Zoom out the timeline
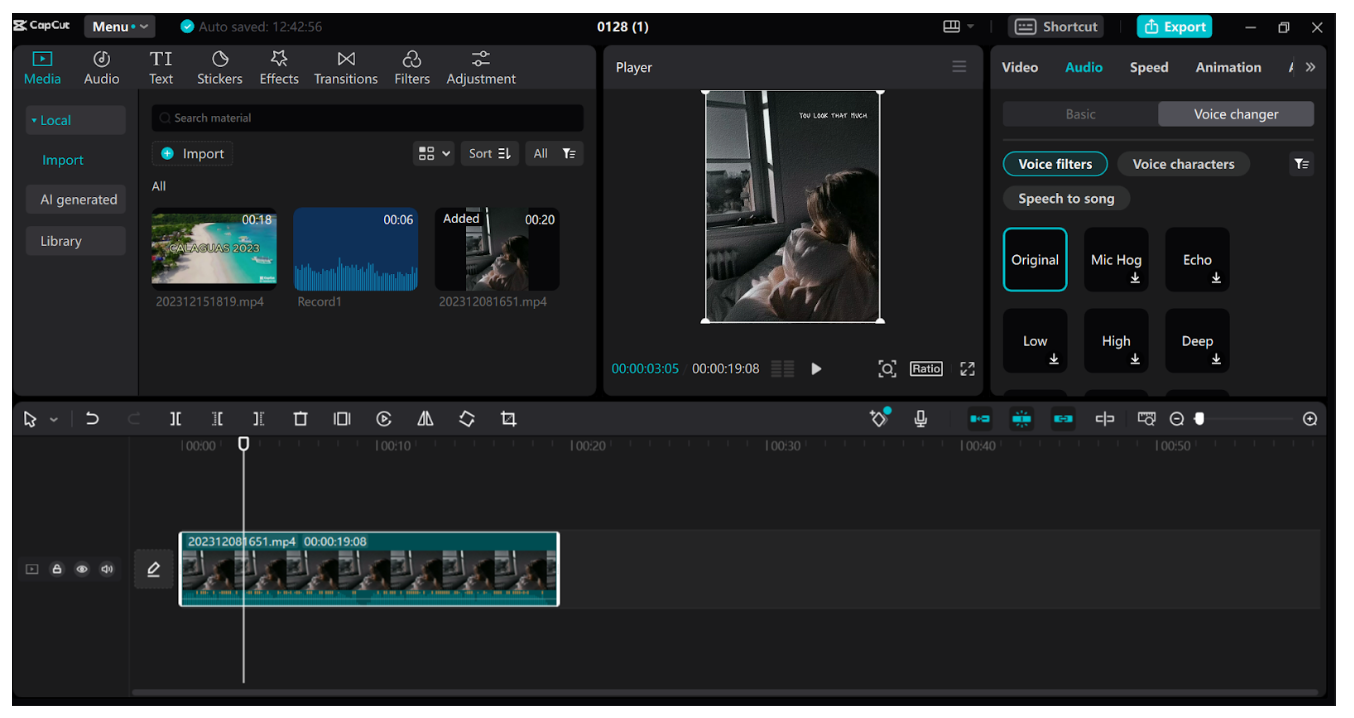Image resolution: width=1354 pixels, height=718 pixels. pos(1177,419)
